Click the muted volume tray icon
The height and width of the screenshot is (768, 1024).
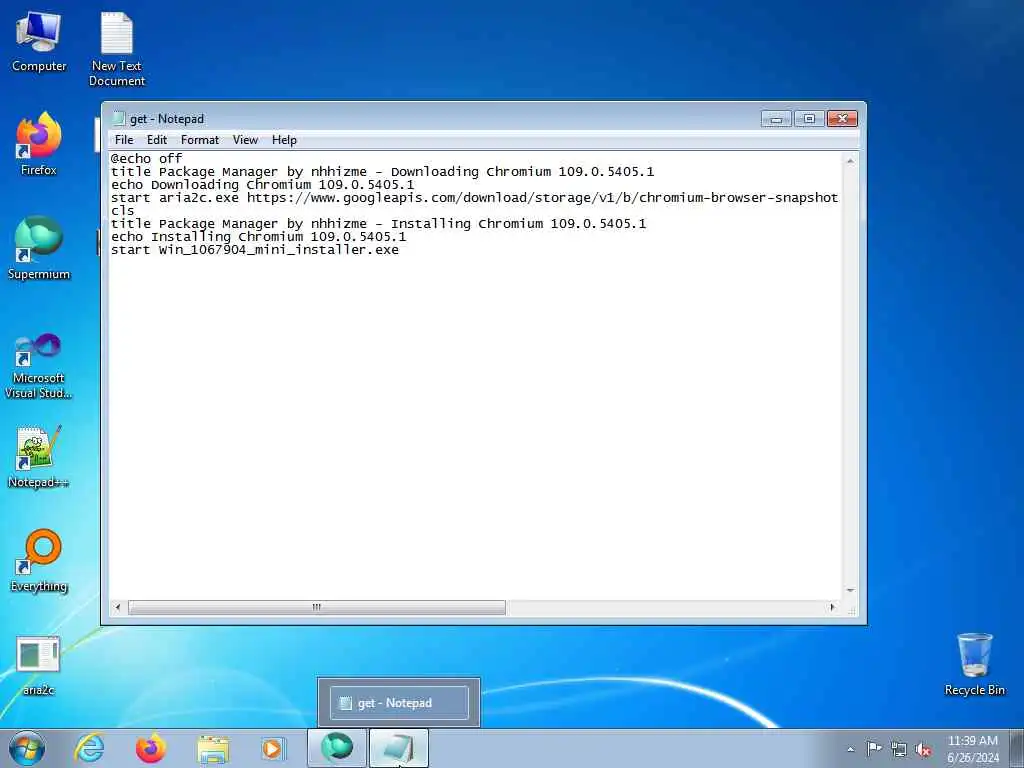pos(923,749)
